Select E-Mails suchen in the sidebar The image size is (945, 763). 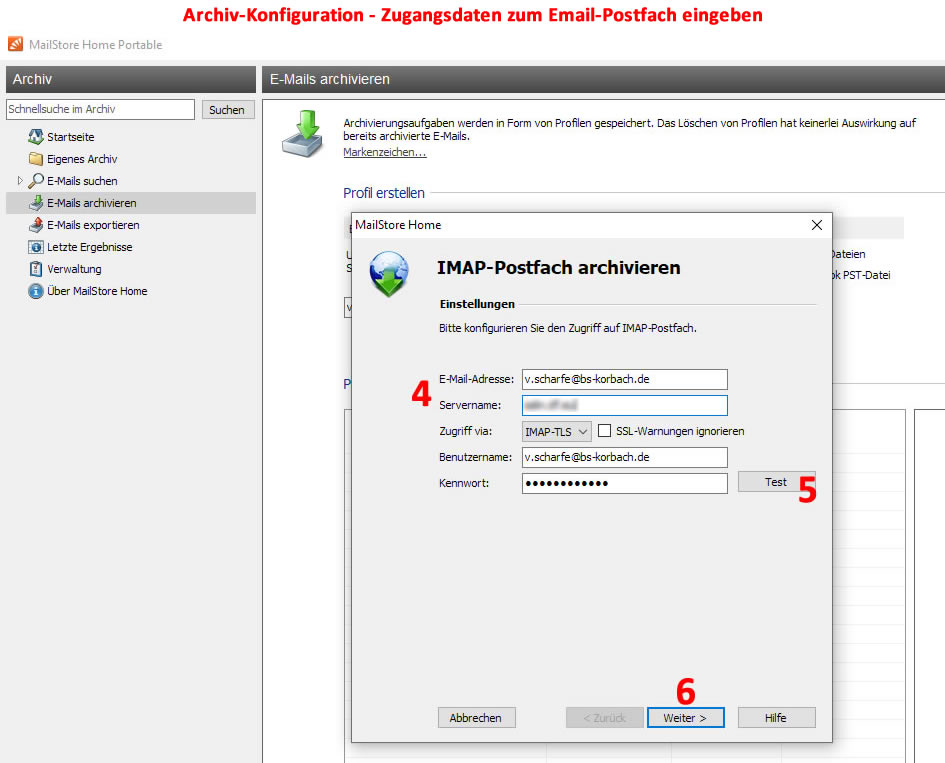[x=82, y=181]
